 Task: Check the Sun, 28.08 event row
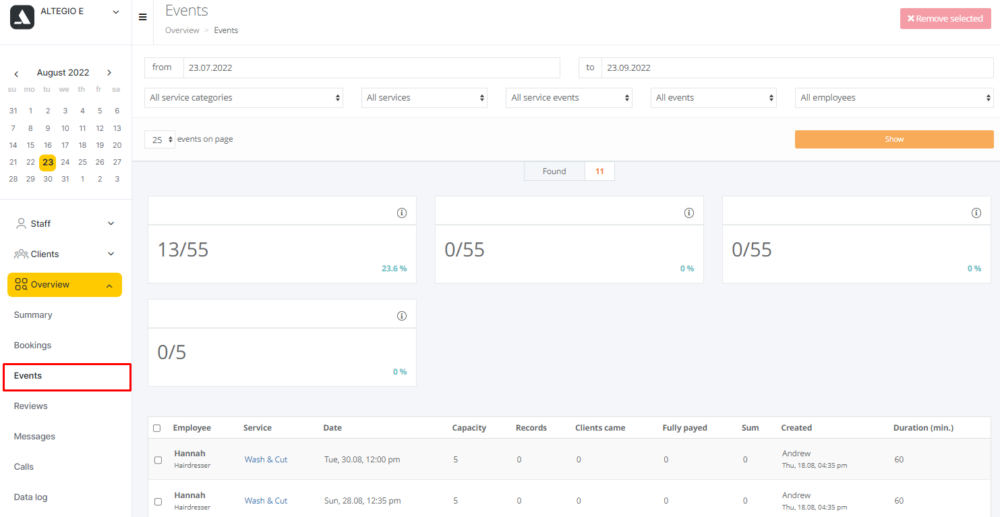pyautogui.click(x=158, y=502)
